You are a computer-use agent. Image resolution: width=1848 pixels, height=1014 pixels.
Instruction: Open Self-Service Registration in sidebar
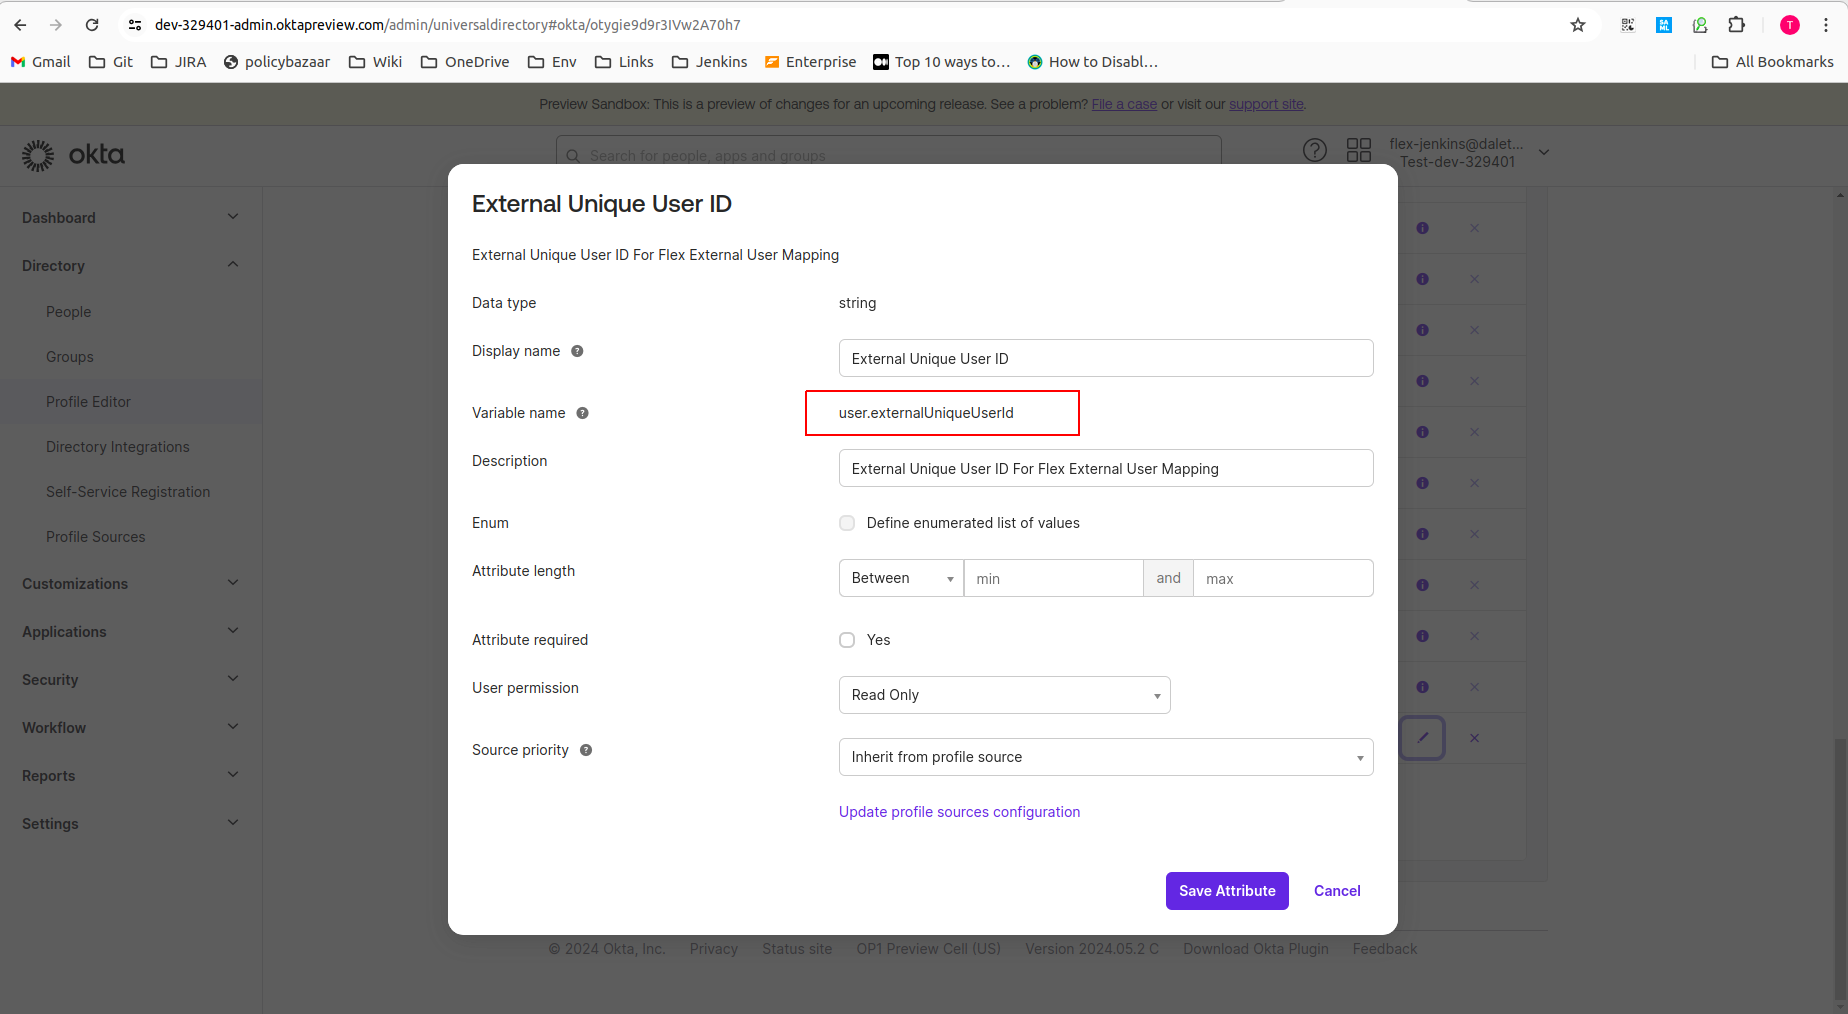(x=128, y=492)
